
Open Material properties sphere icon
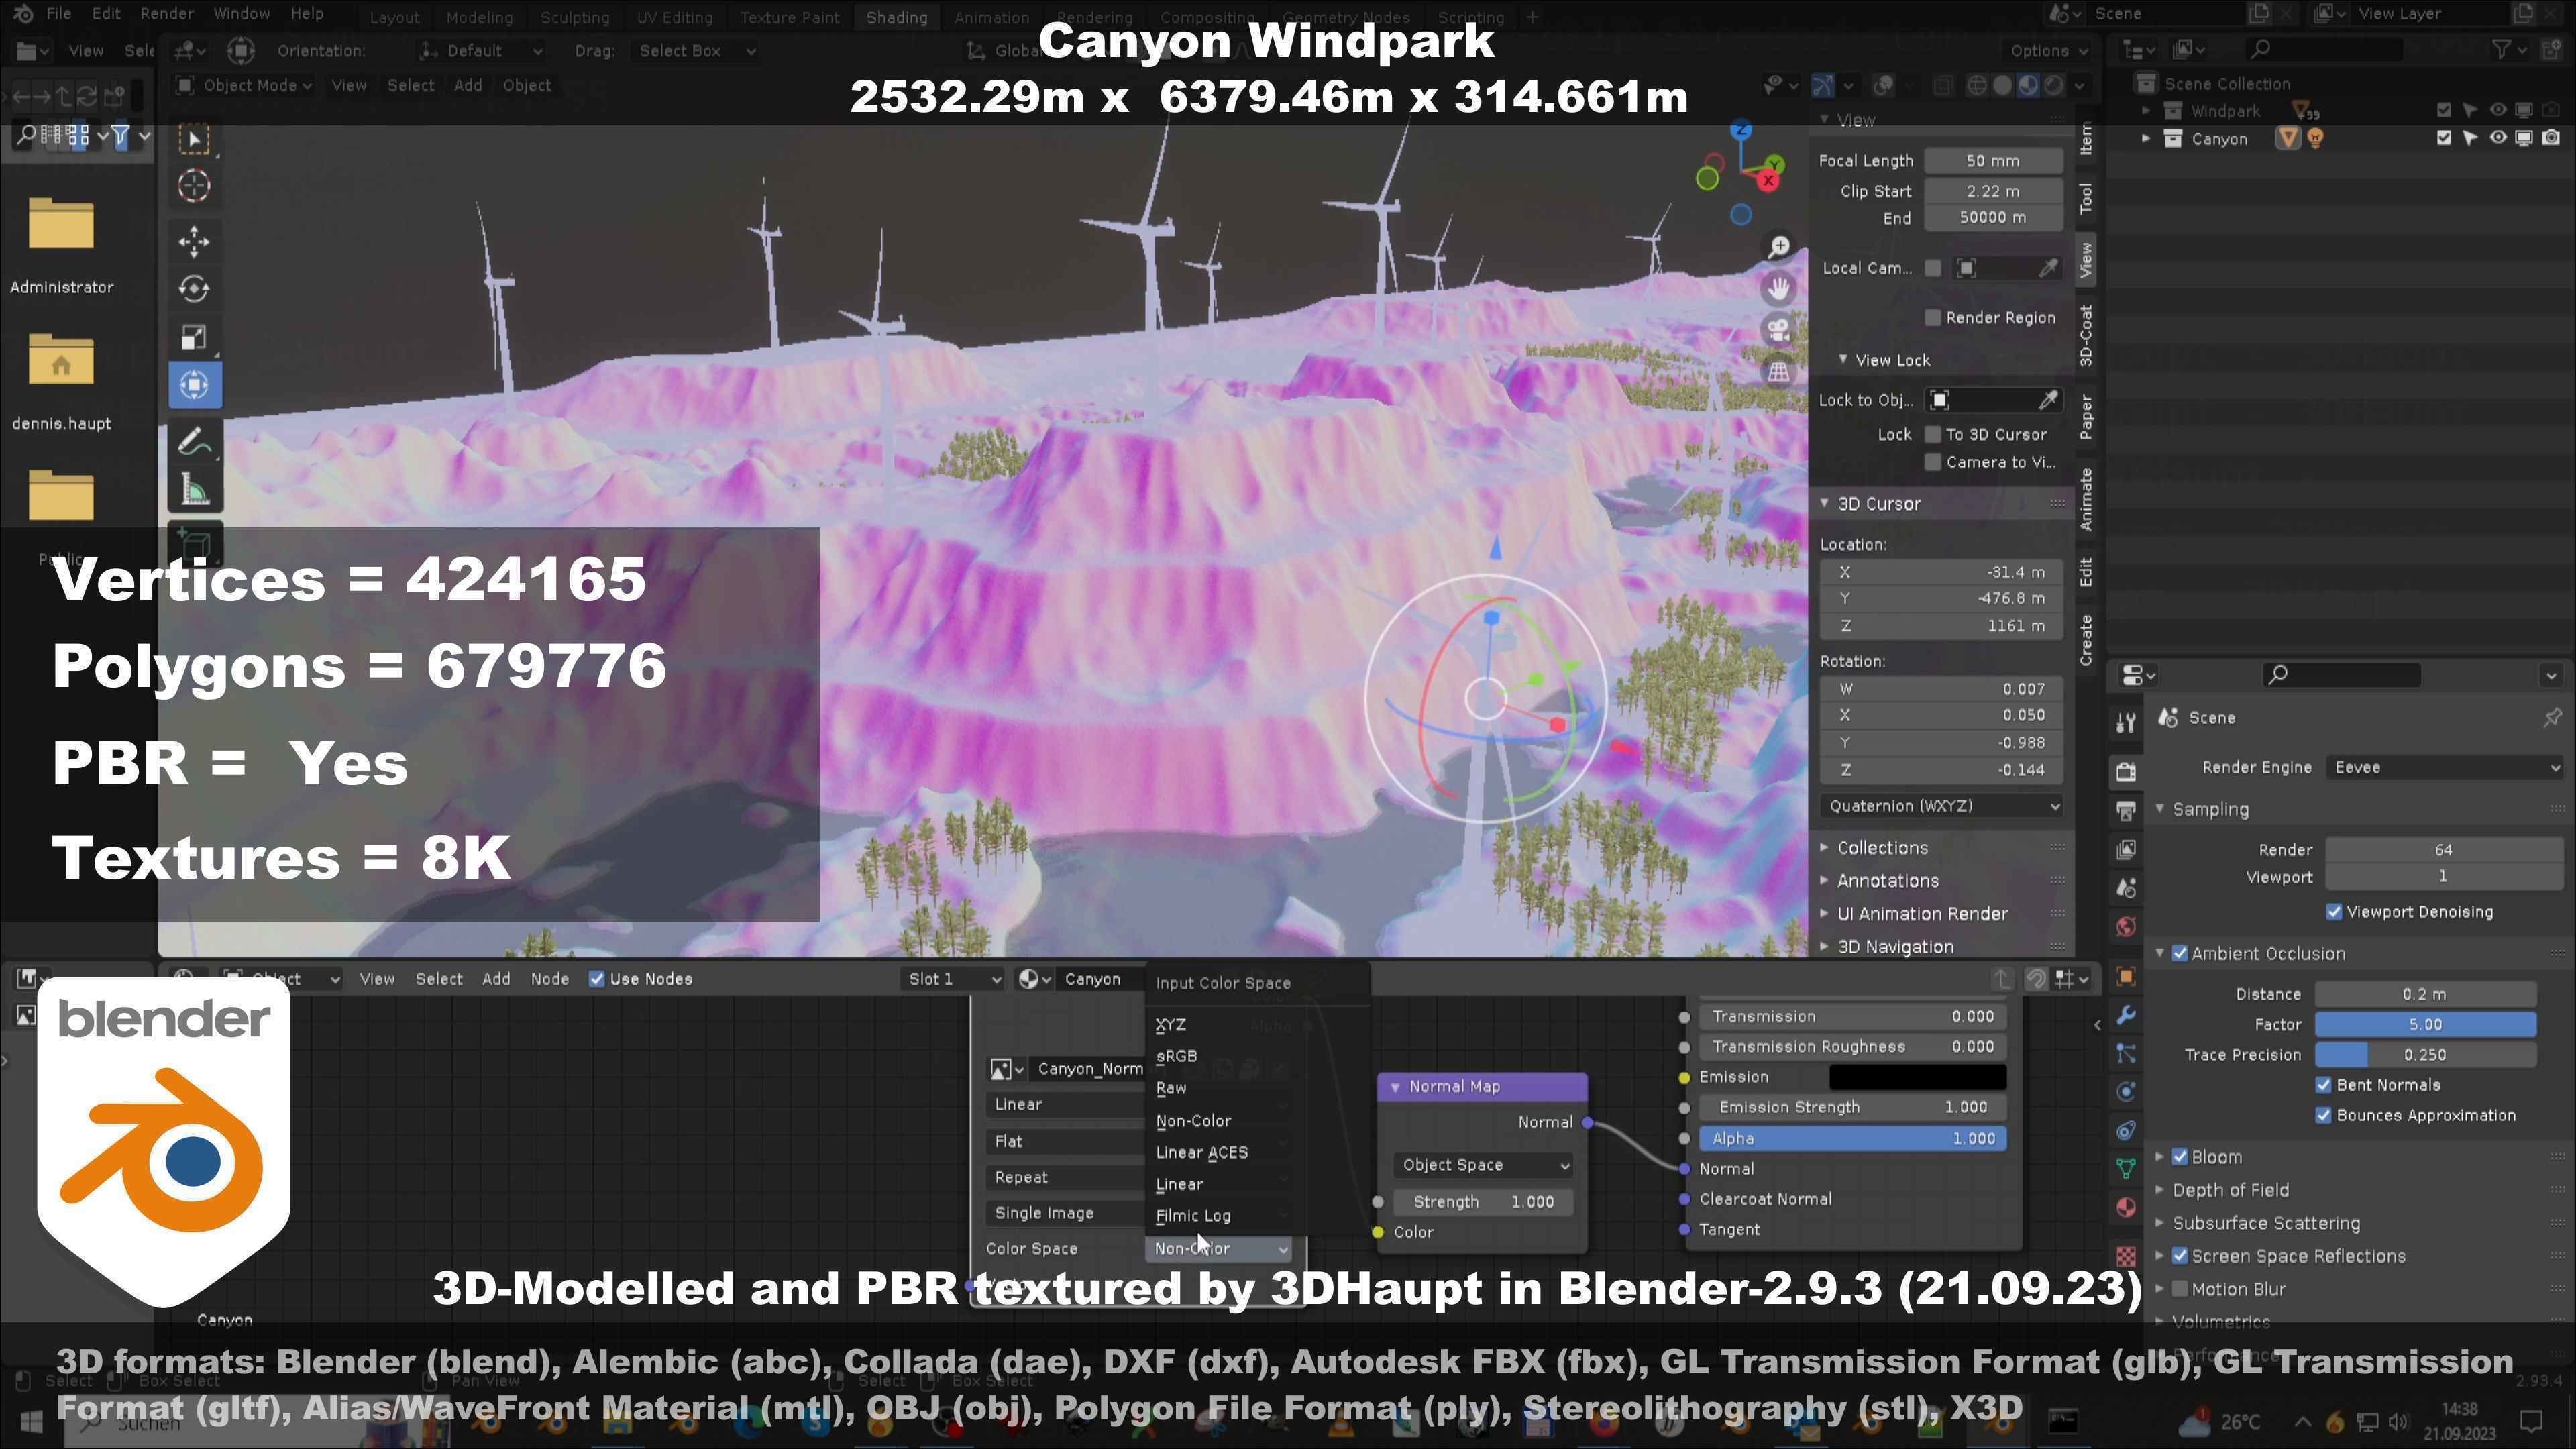point(2126,1207)
